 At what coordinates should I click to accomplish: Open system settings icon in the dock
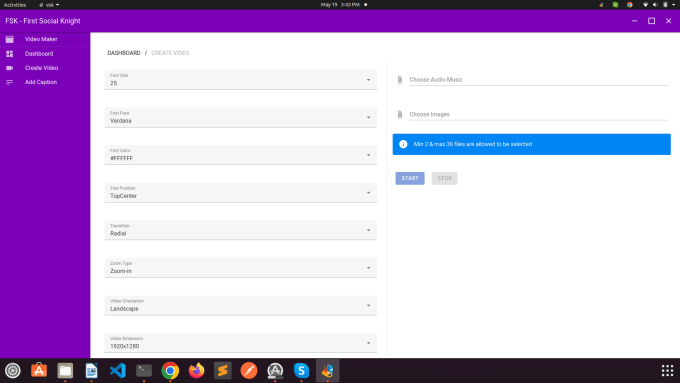[x=13, y=370]
